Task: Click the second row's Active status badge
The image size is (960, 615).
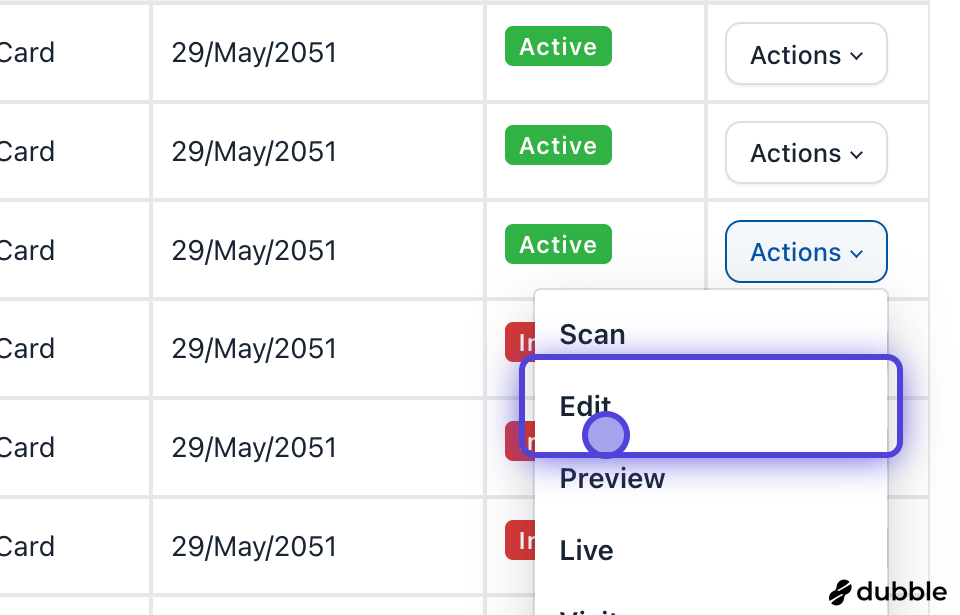Action: pos(558,146)
